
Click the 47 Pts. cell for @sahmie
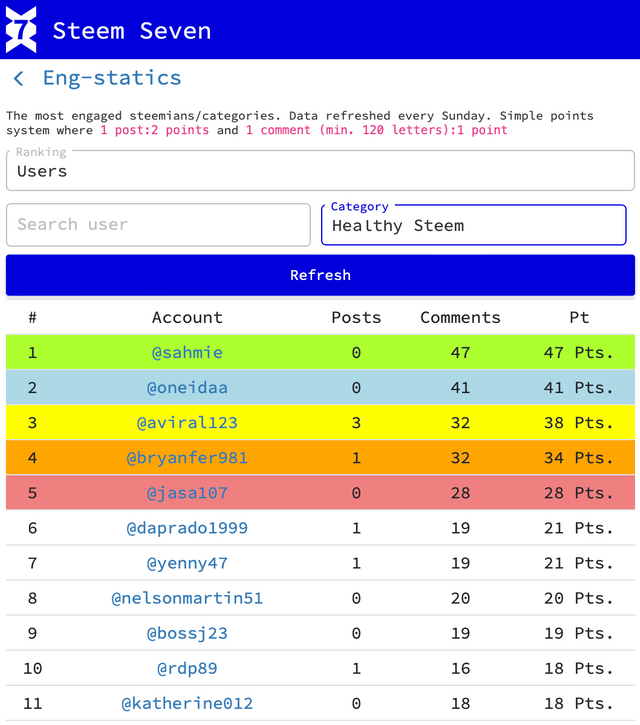[579, 353]
